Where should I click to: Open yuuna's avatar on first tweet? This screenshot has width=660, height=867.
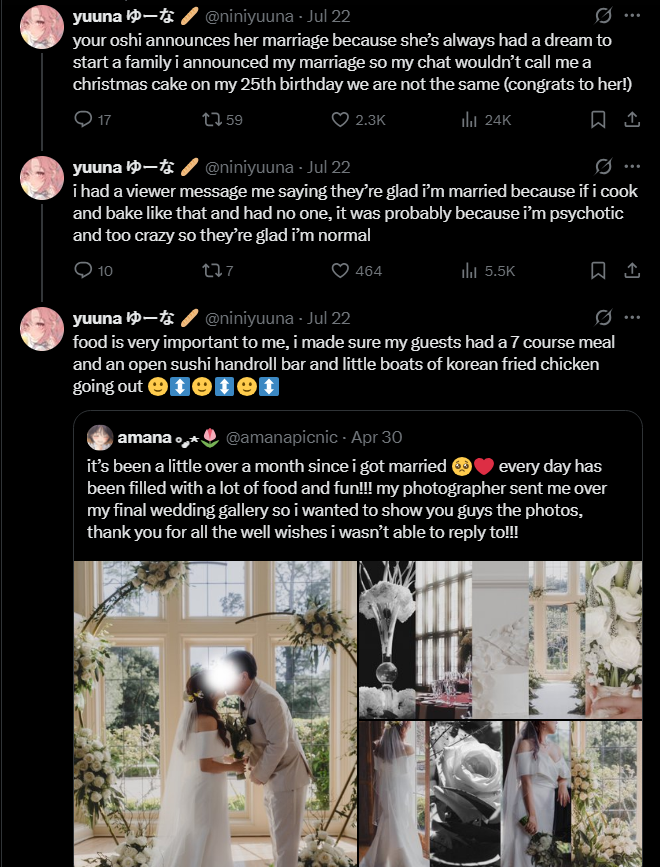(42, 26)
